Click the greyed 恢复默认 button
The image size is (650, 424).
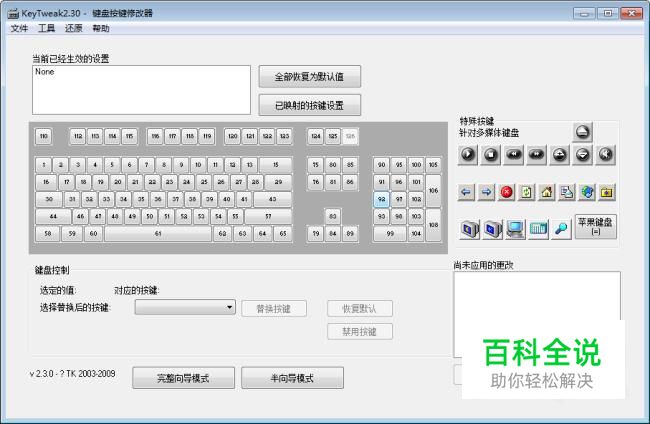tap(359, 309)
